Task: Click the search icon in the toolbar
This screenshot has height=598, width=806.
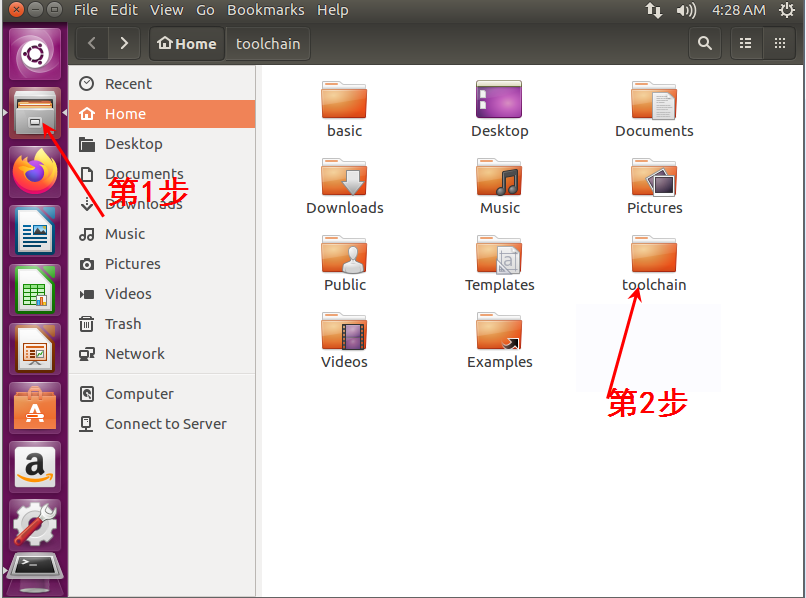Action: (705, 43)
